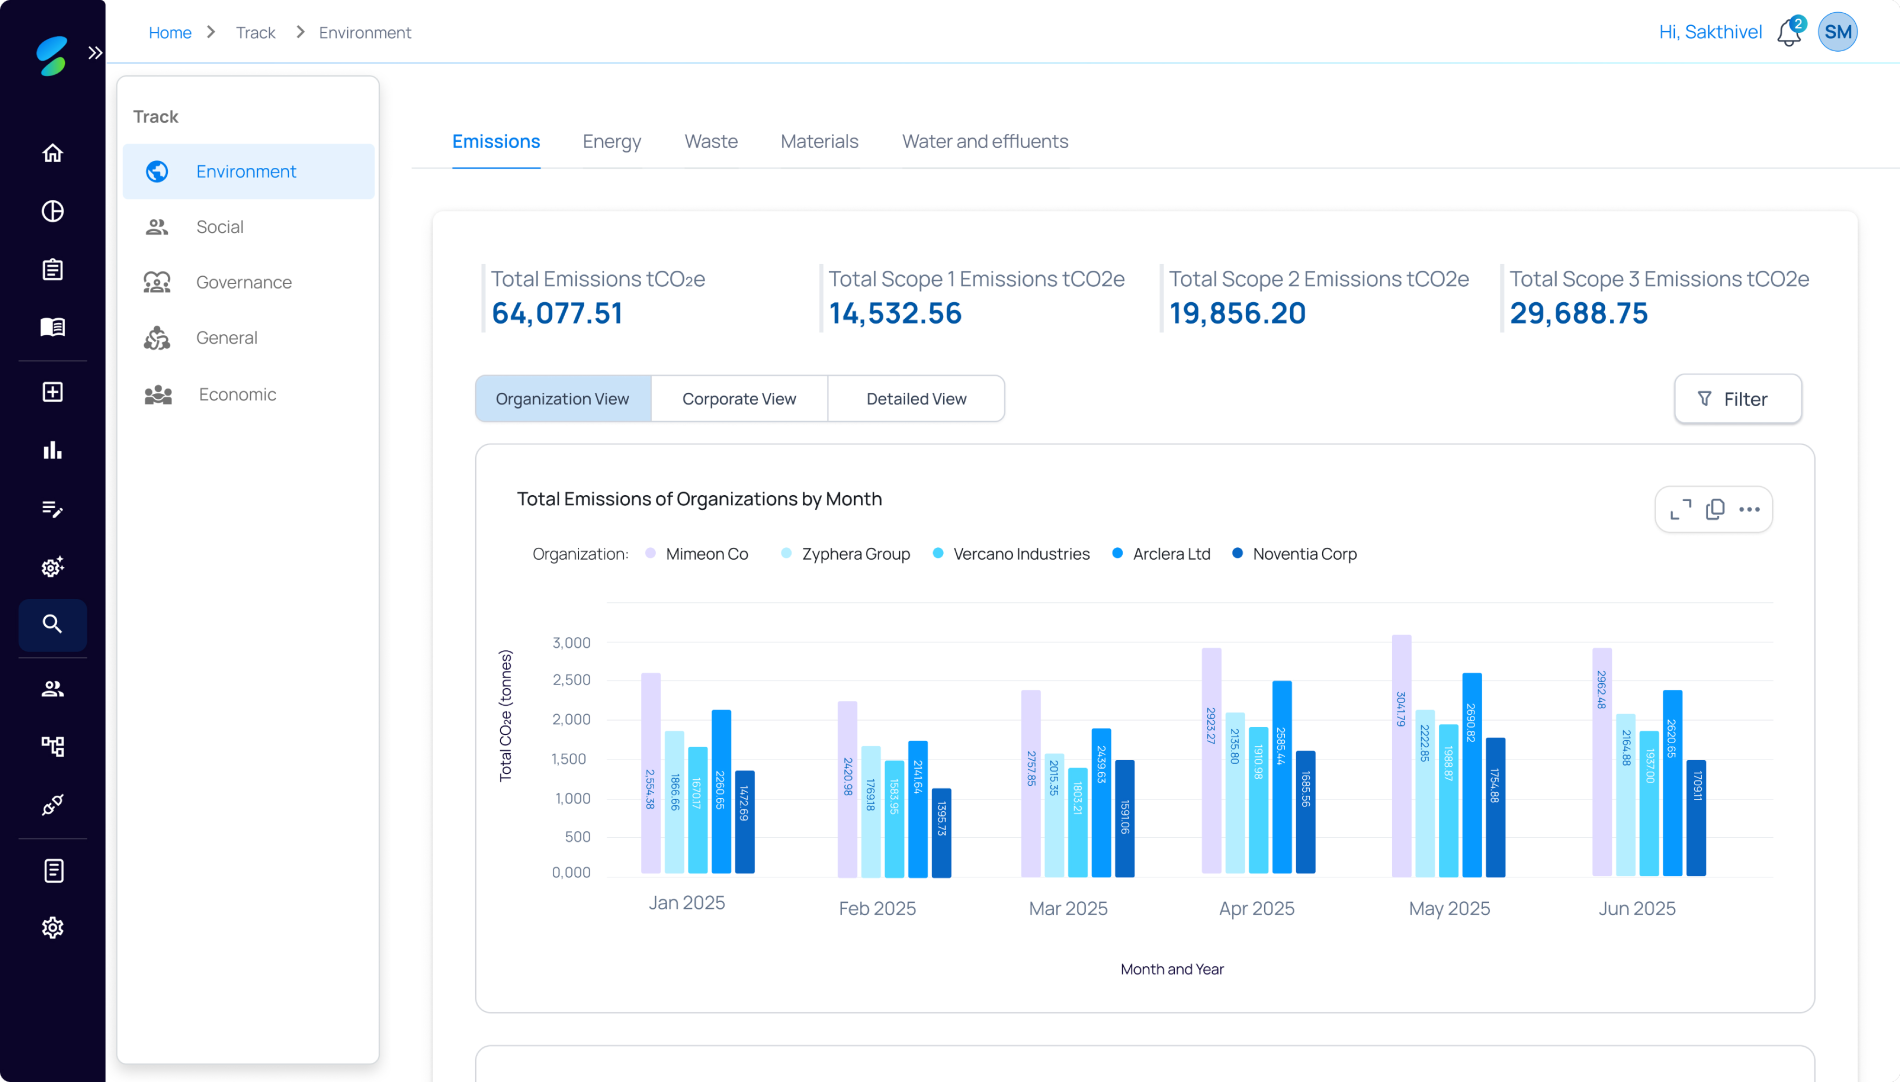The height and width of the screenshot is (1082, 1900).
Task: Switch to the Energy tab
Action: pos(611,142)
